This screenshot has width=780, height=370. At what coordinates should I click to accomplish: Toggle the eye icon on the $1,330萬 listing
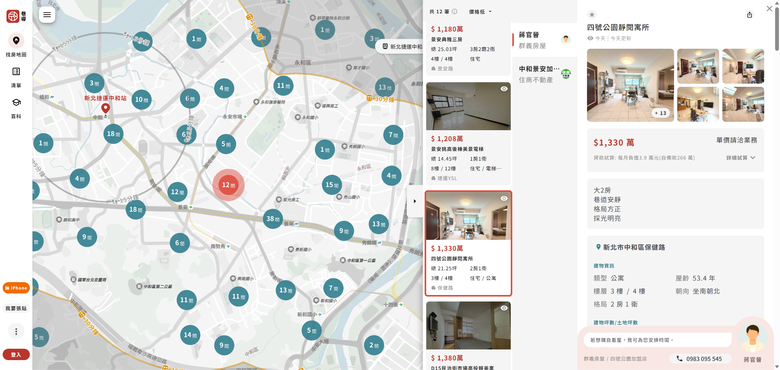(x=504, y=198)
